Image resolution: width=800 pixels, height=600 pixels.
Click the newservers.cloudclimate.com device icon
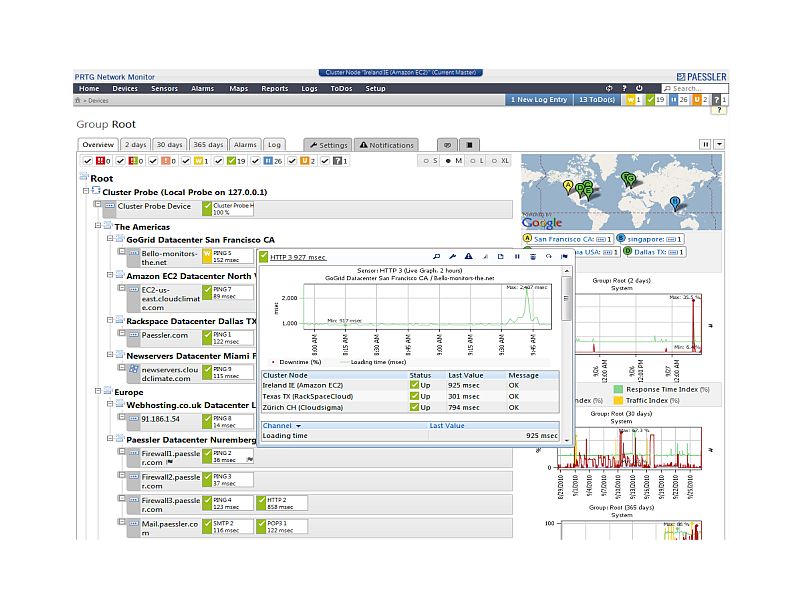[x=133, y=368]
